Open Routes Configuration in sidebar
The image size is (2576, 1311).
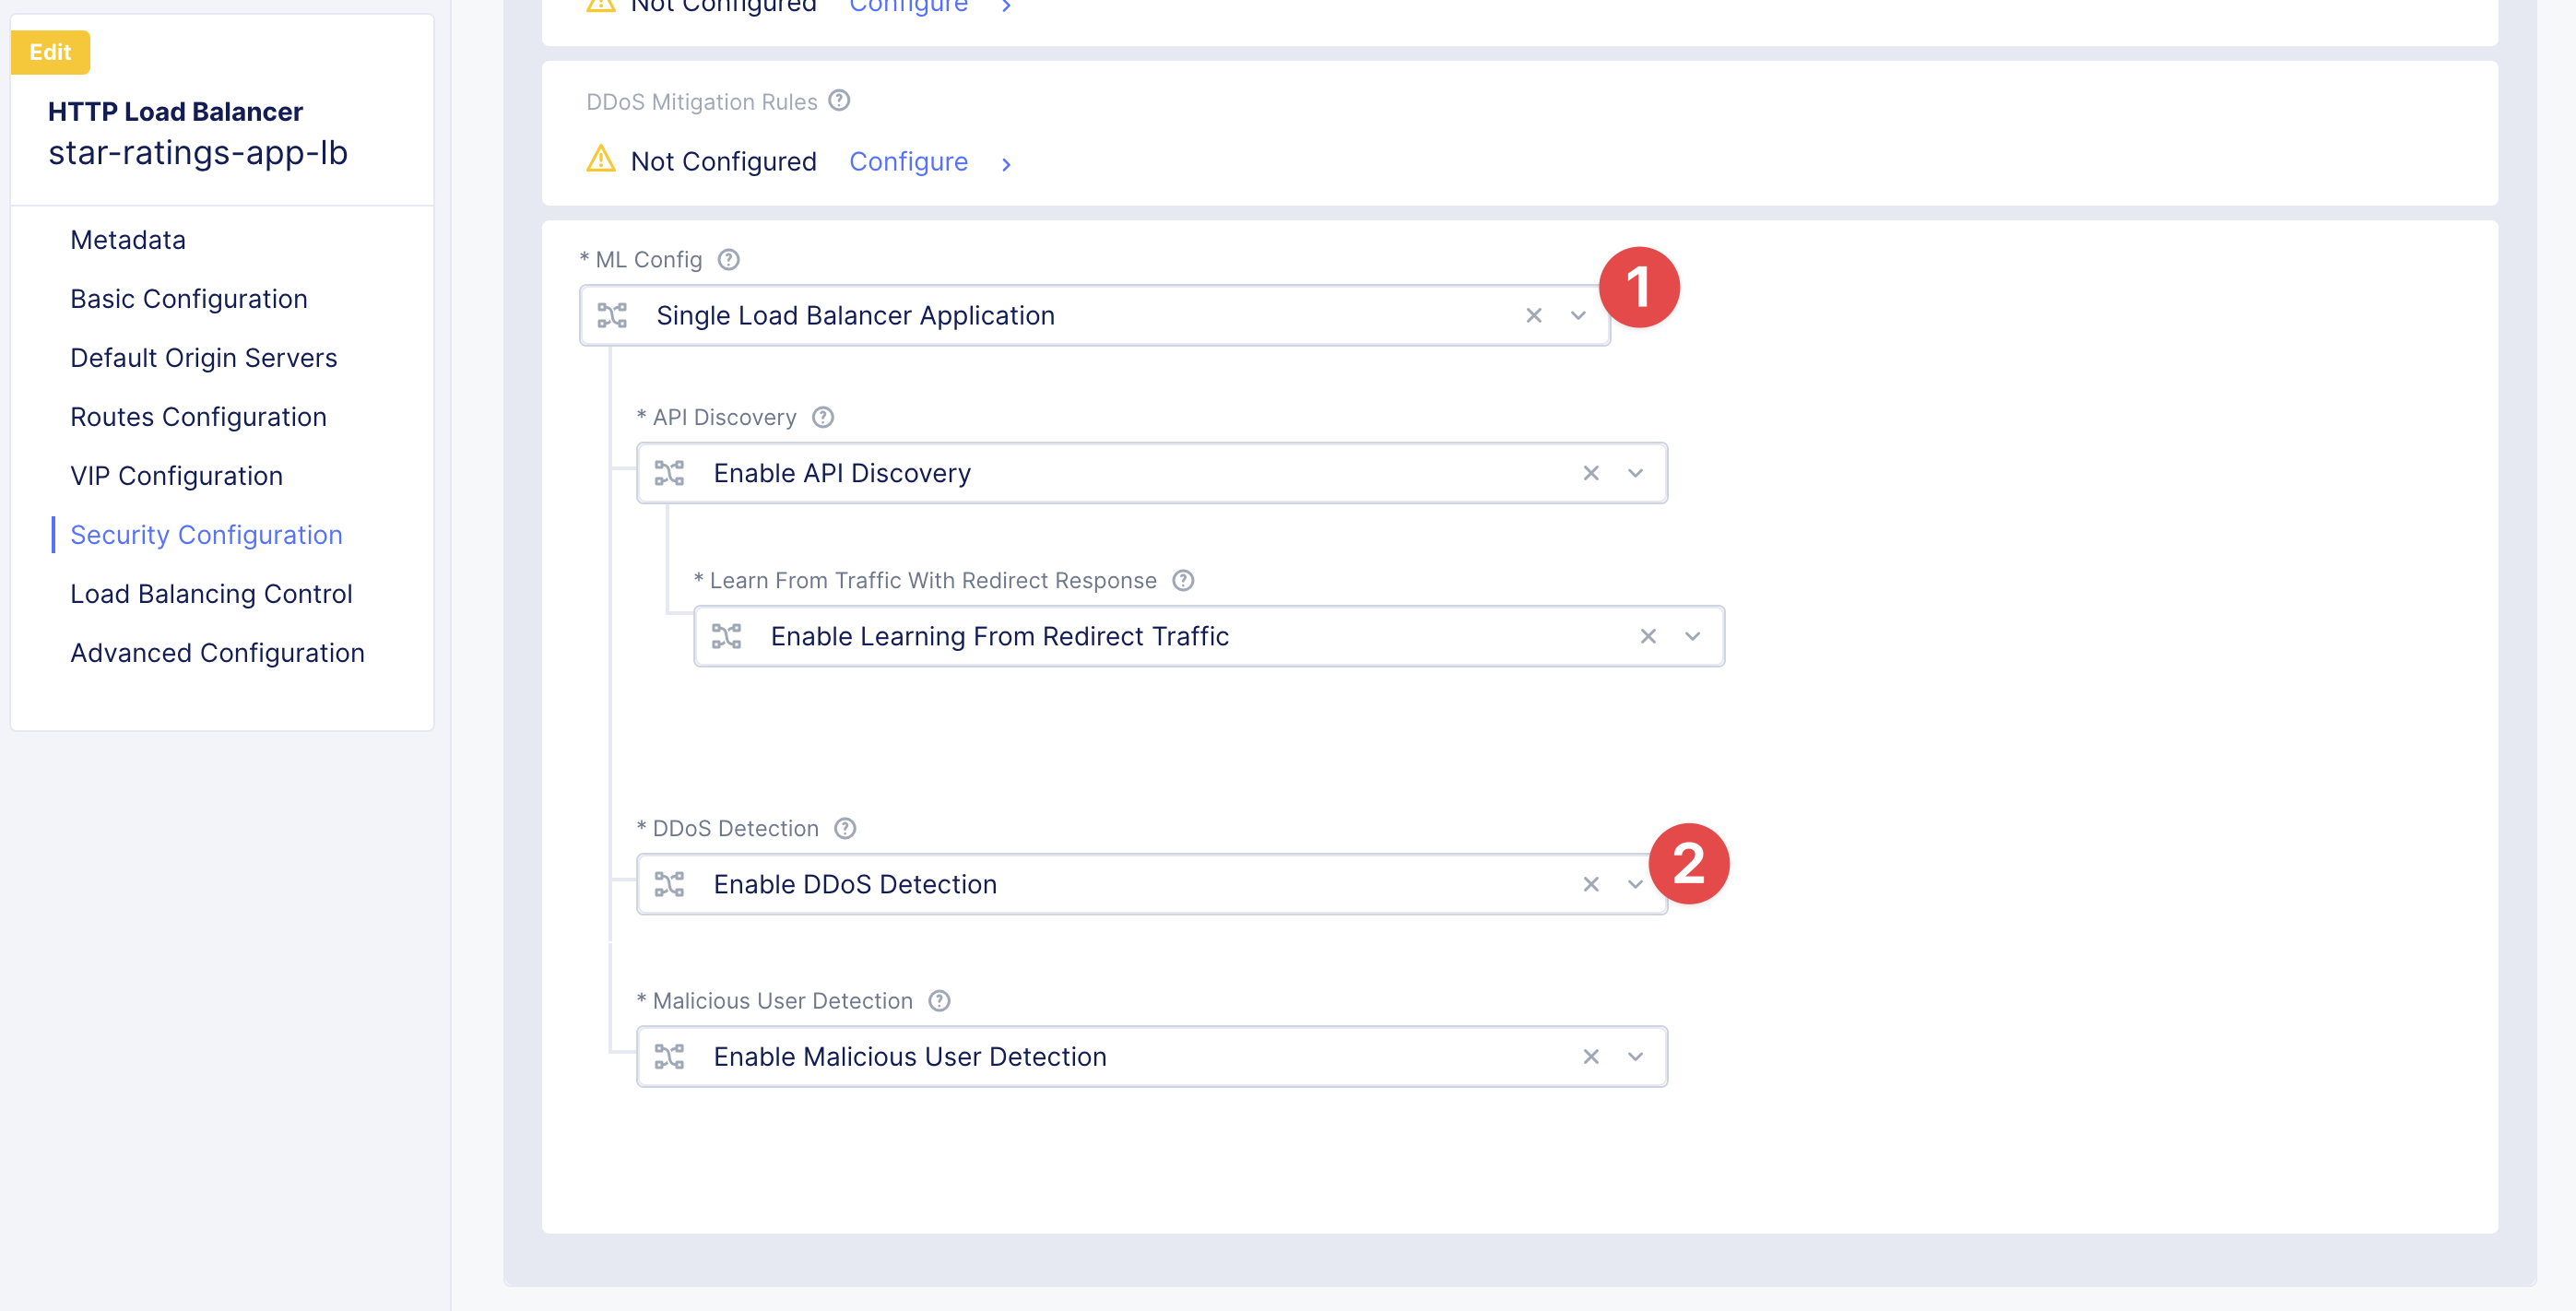coord(198,417)
